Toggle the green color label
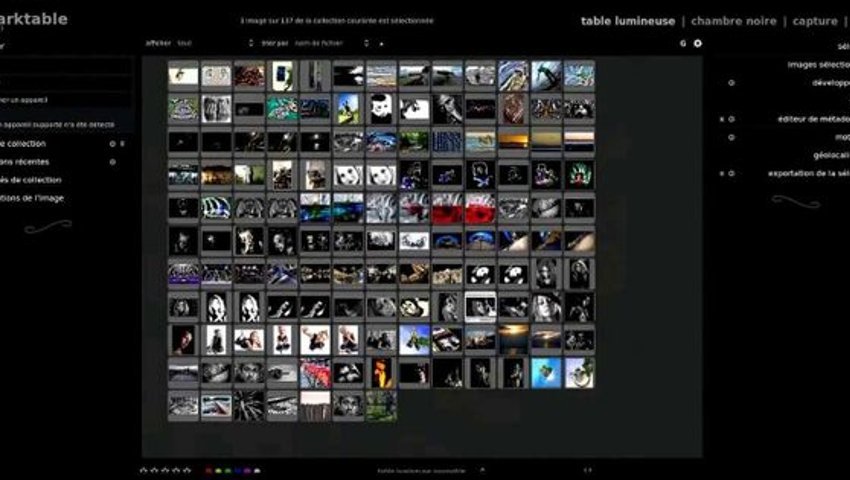 (x=228, y=471)
